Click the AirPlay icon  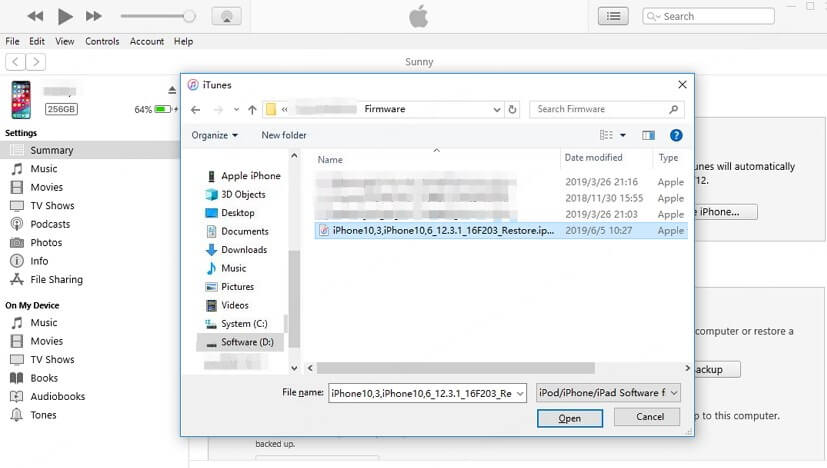point(226,16)
